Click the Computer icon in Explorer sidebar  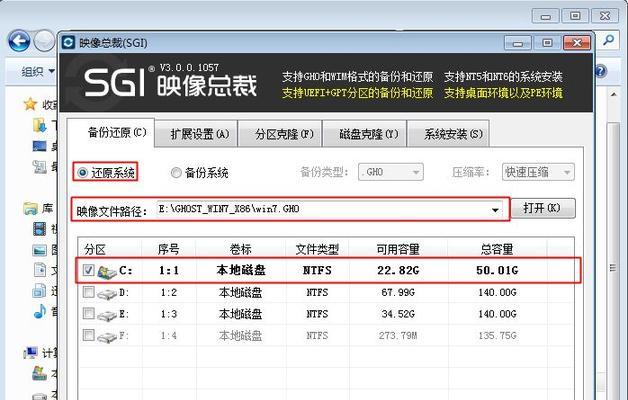[30, 353]
